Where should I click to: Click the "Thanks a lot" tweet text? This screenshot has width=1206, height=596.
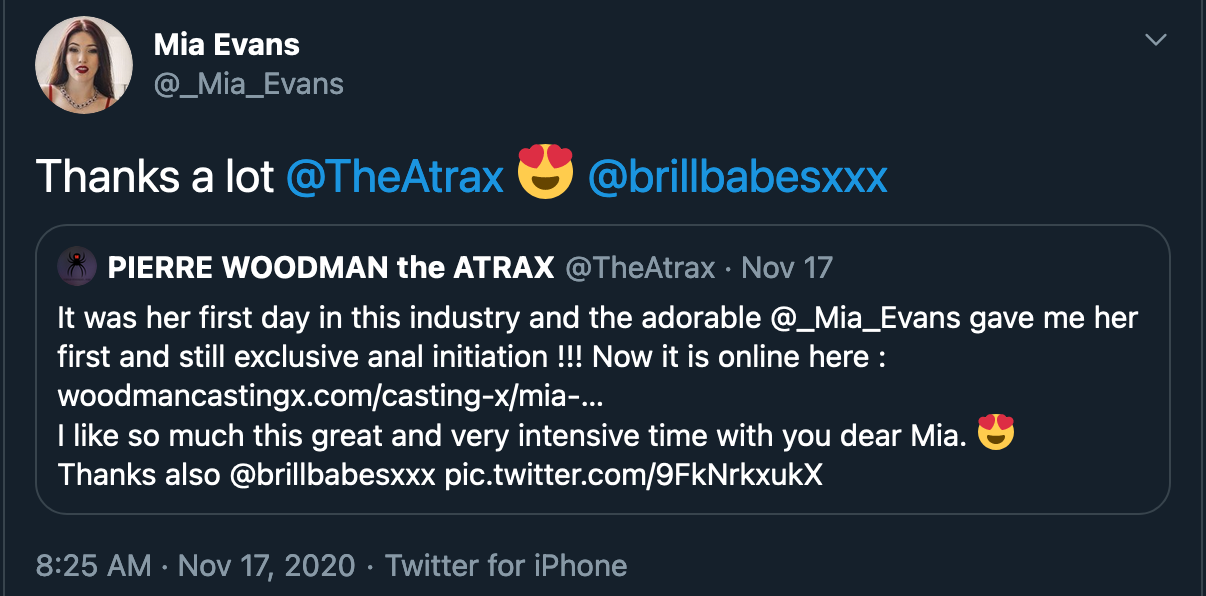pyautogui.click(x=155, y=177)
